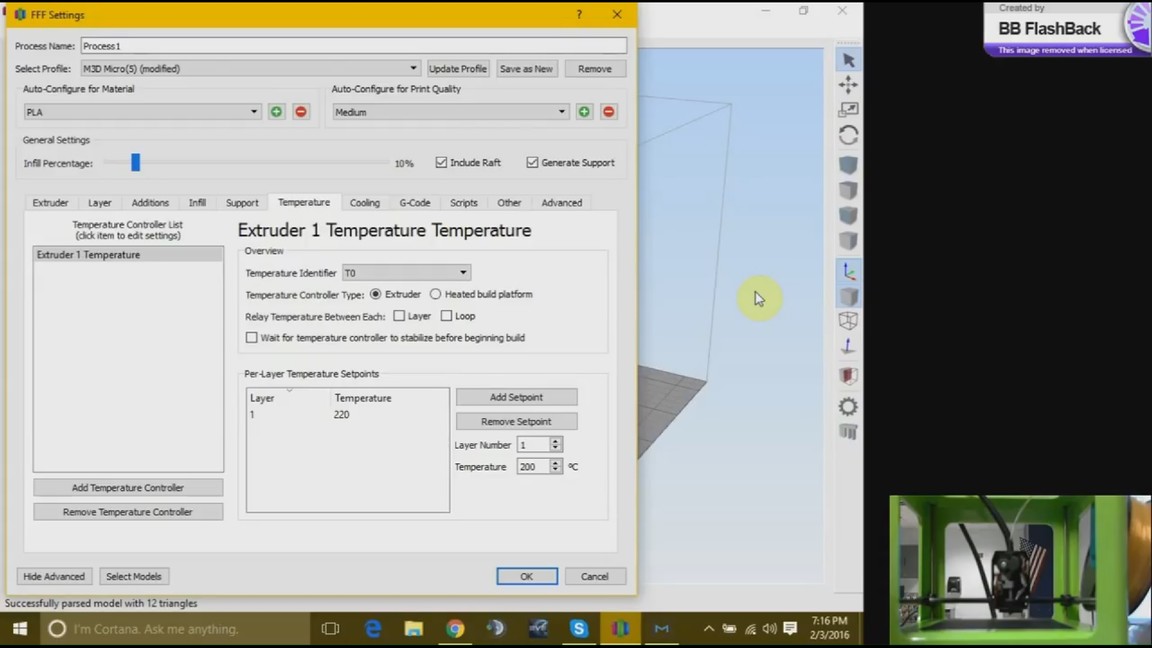Switch to wireframe cube view icon

pyautogui.click(x=848, y=321)
